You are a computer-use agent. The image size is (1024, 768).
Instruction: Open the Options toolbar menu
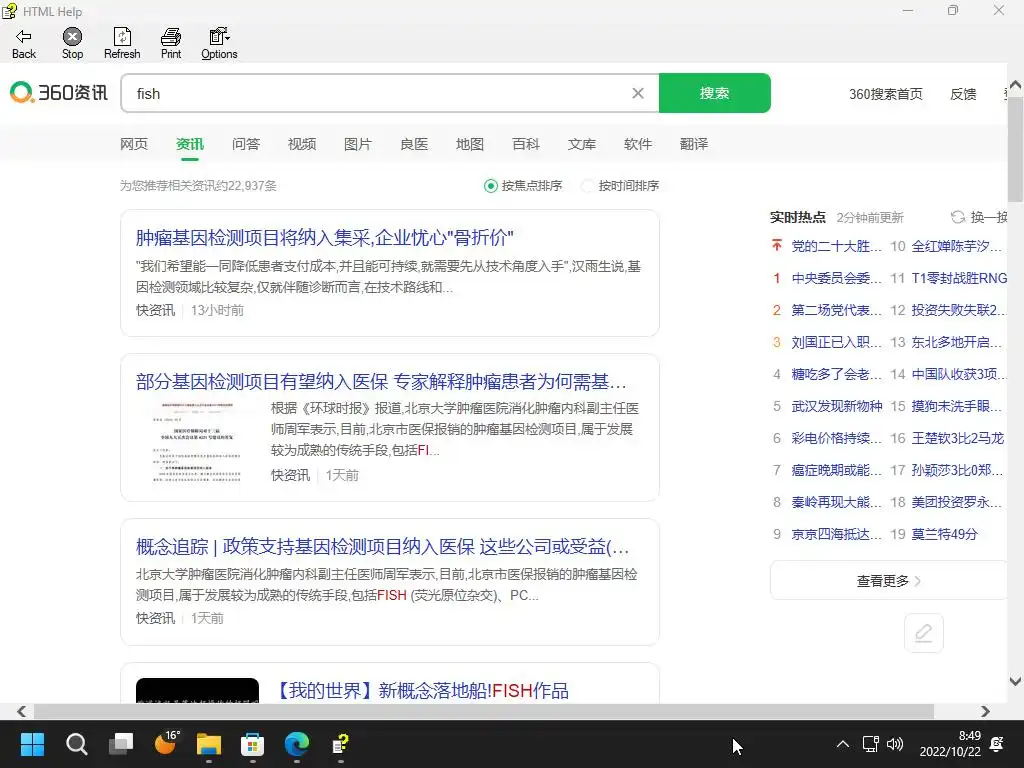click(219, 44)
